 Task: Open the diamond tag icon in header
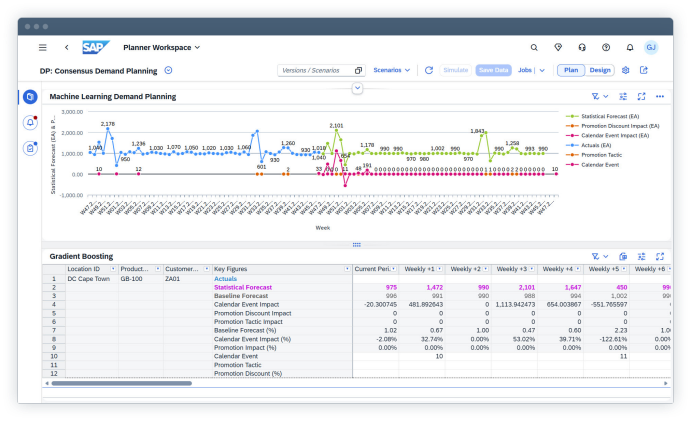click(558, 47)
